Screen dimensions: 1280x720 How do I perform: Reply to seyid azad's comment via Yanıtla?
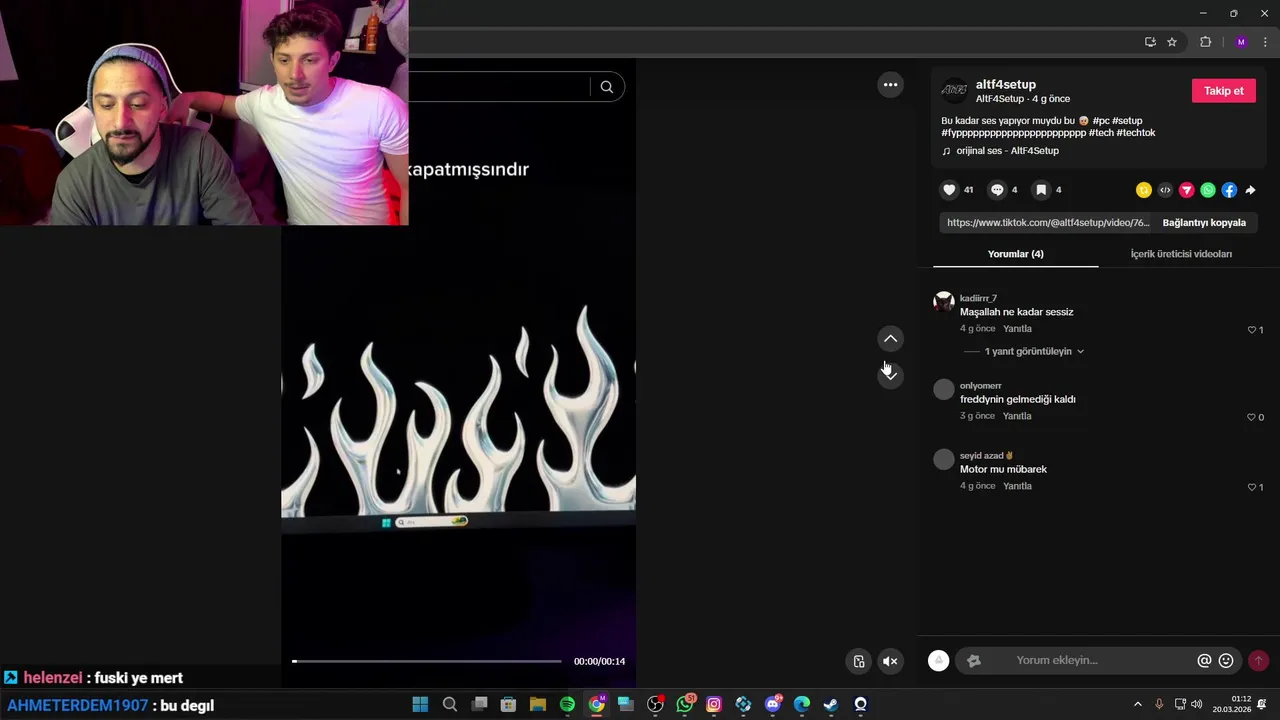(1017, 486)
